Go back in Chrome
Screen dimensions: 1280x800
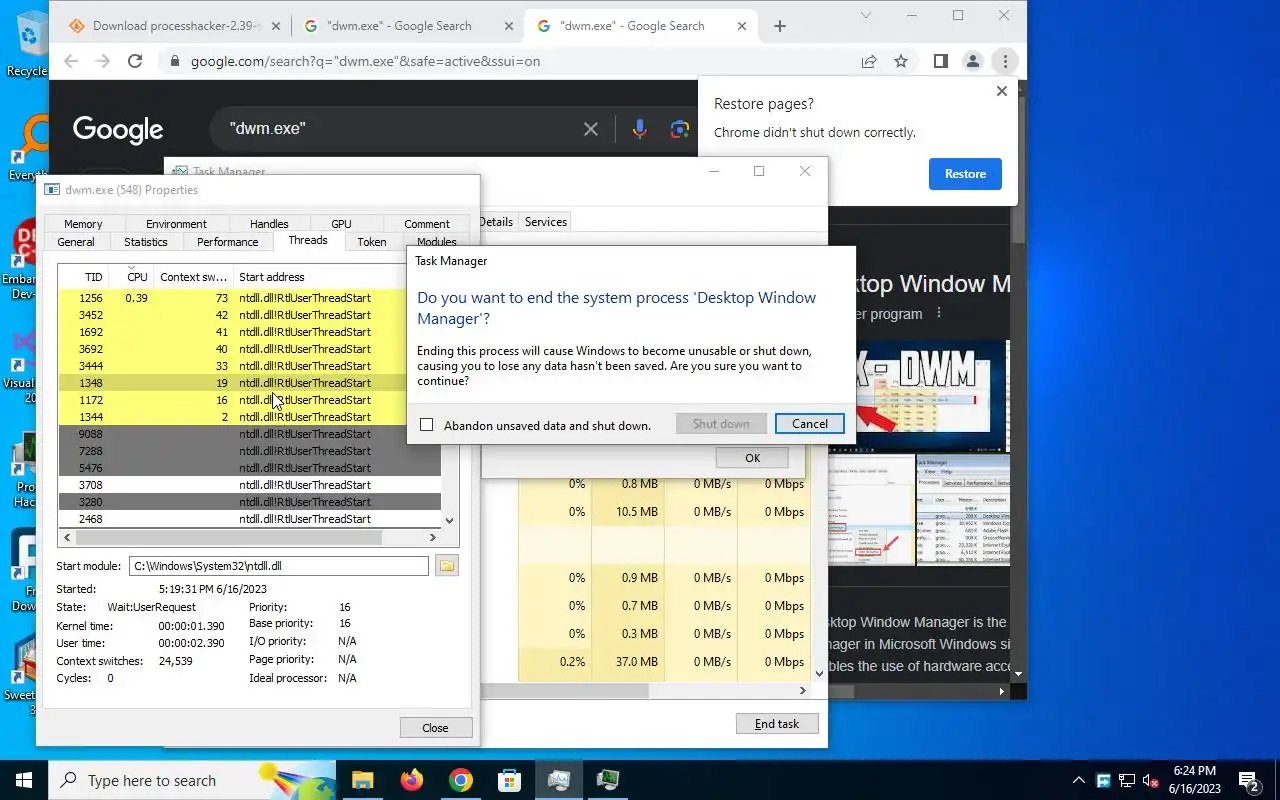tap(71, 61)
